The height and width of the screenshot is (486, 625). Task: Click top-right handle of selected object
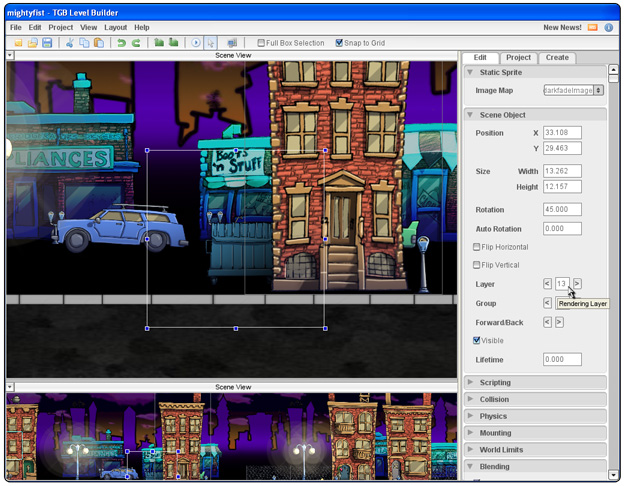pyautogui.click(x=325, y=150)
